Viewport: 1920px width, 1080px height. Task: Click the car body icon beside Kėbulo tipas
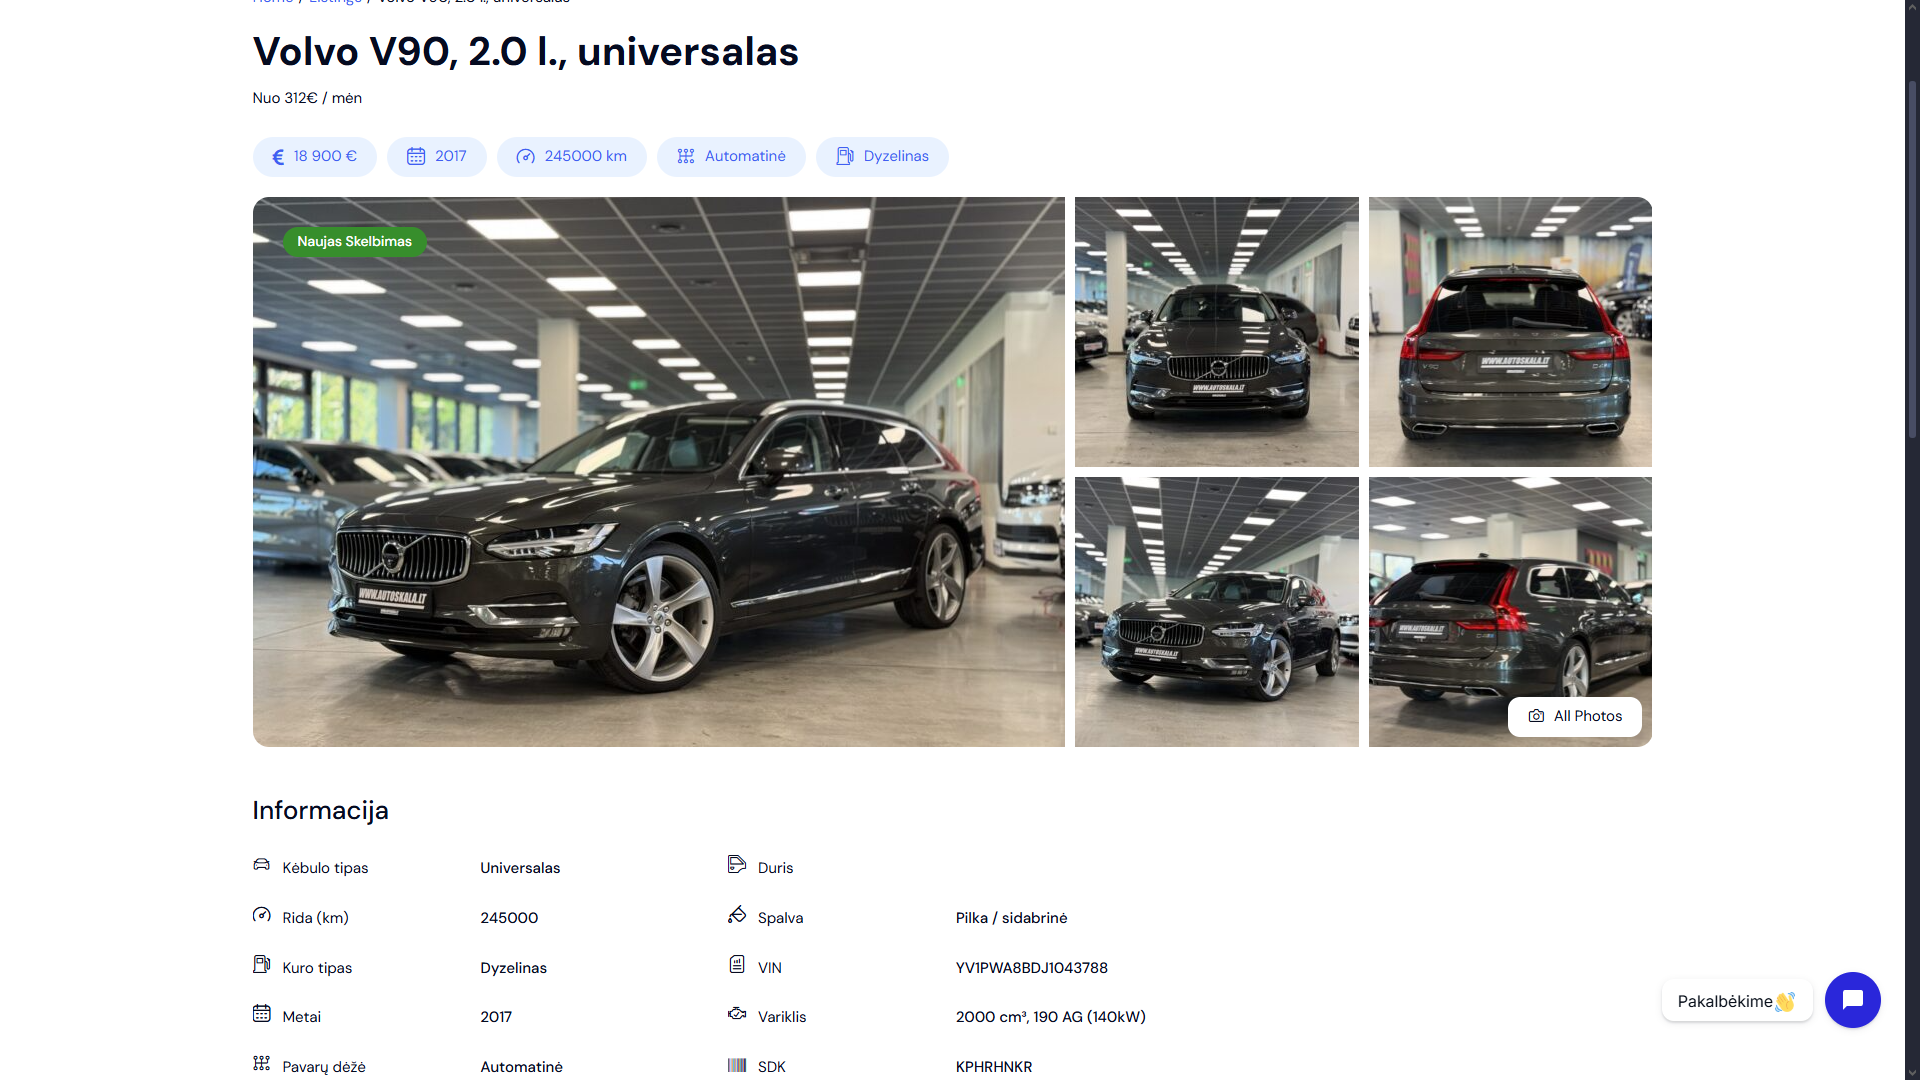pyautogui.click(x=261, y=865)
